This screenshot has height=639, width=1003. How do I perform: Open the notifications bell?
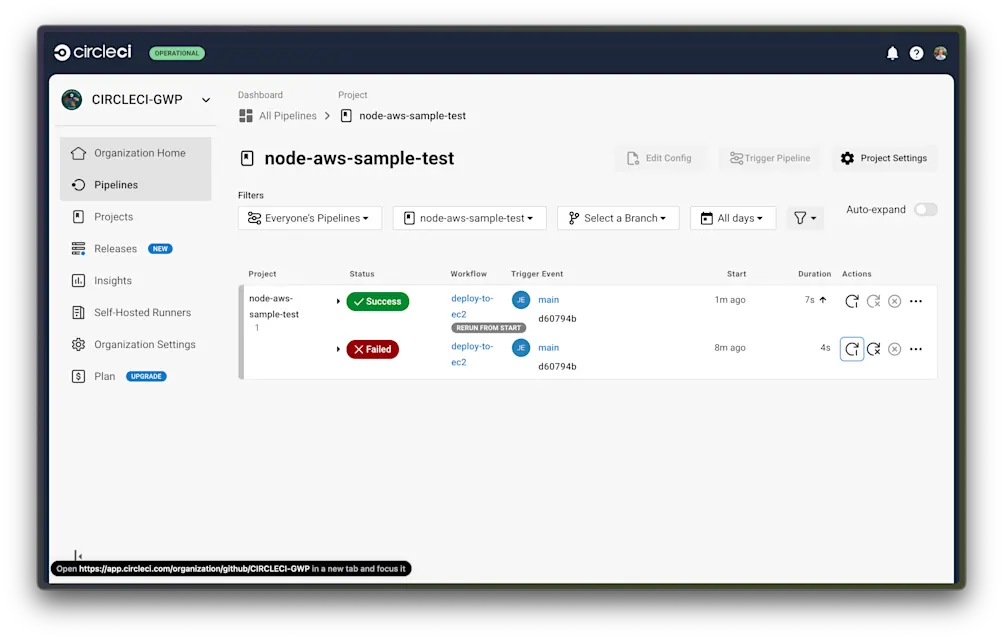pos(892,53)
